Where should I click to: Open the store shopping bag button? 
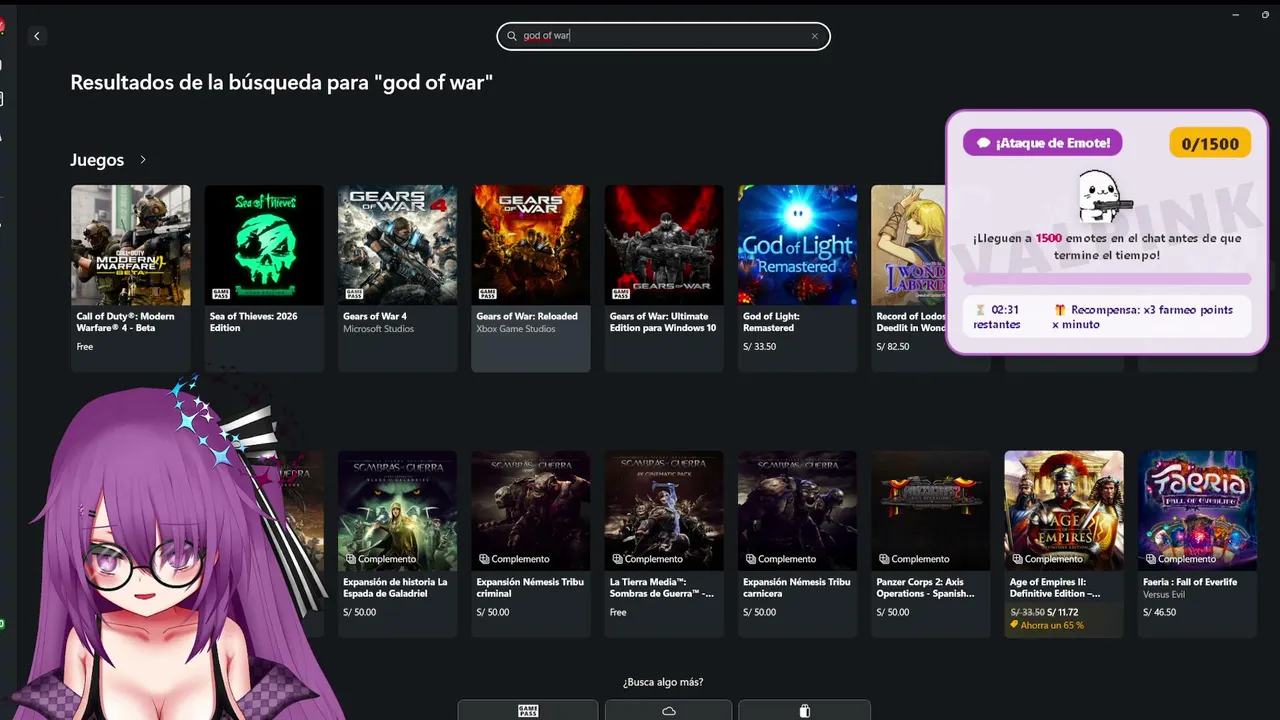(804, 711)
